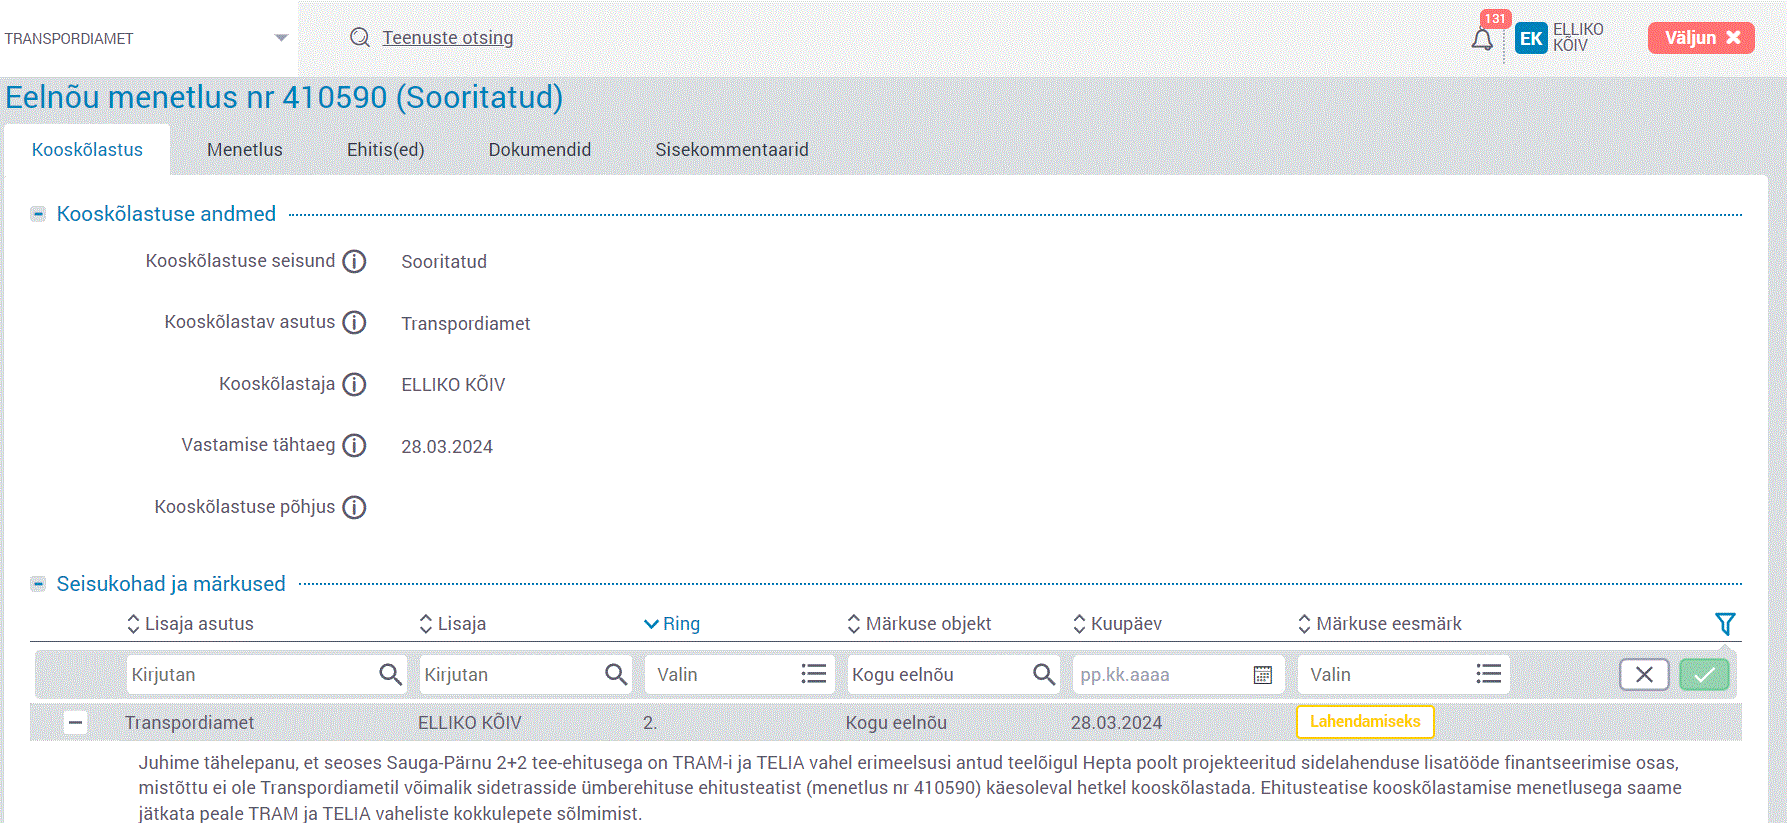Sort table by Lisaja asutus

(x=190, y=624)
